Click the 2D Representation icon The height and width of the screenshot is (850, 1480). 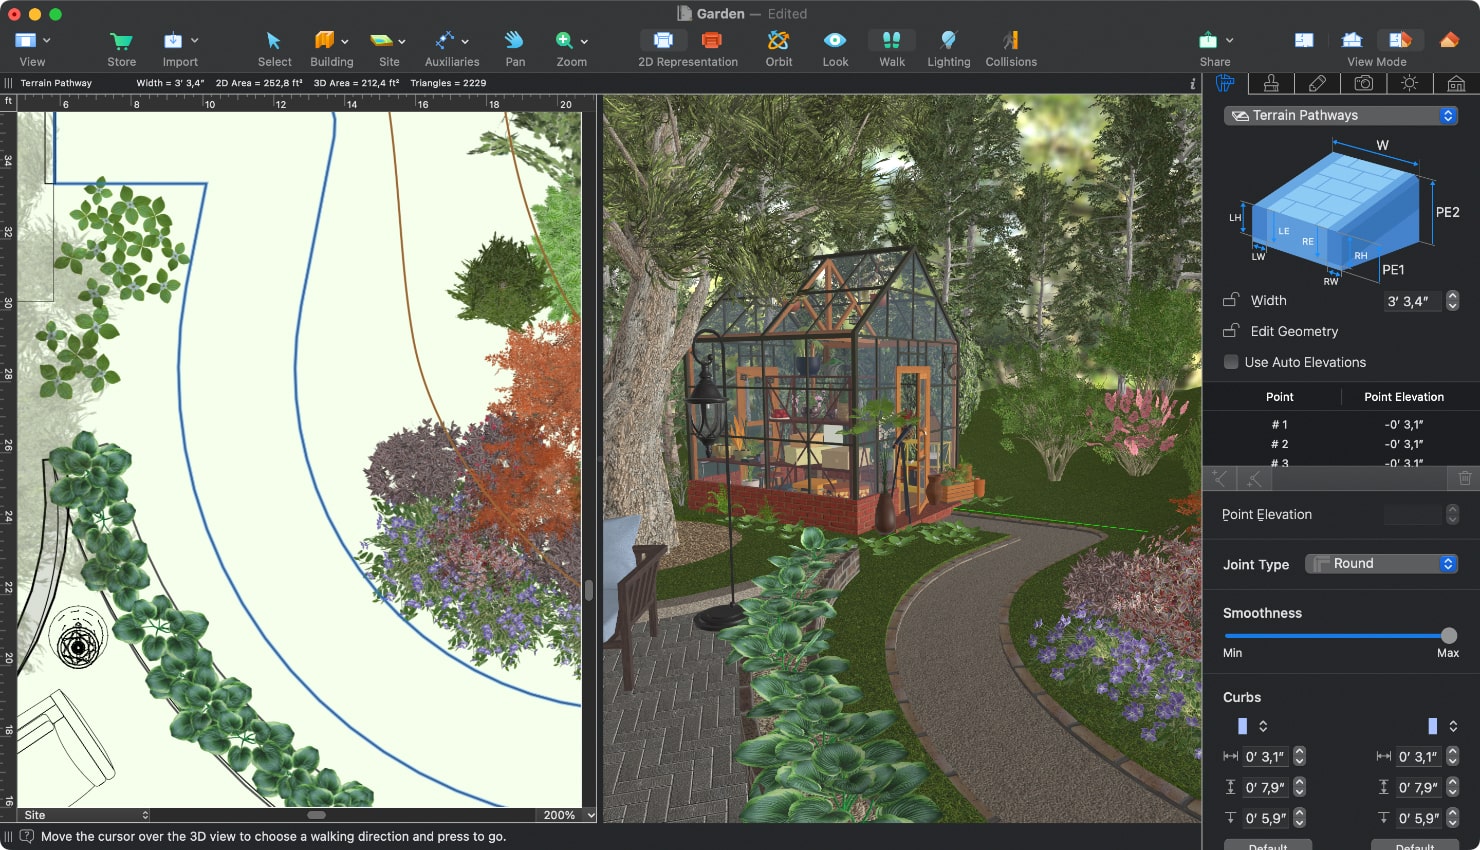point(663,40)
